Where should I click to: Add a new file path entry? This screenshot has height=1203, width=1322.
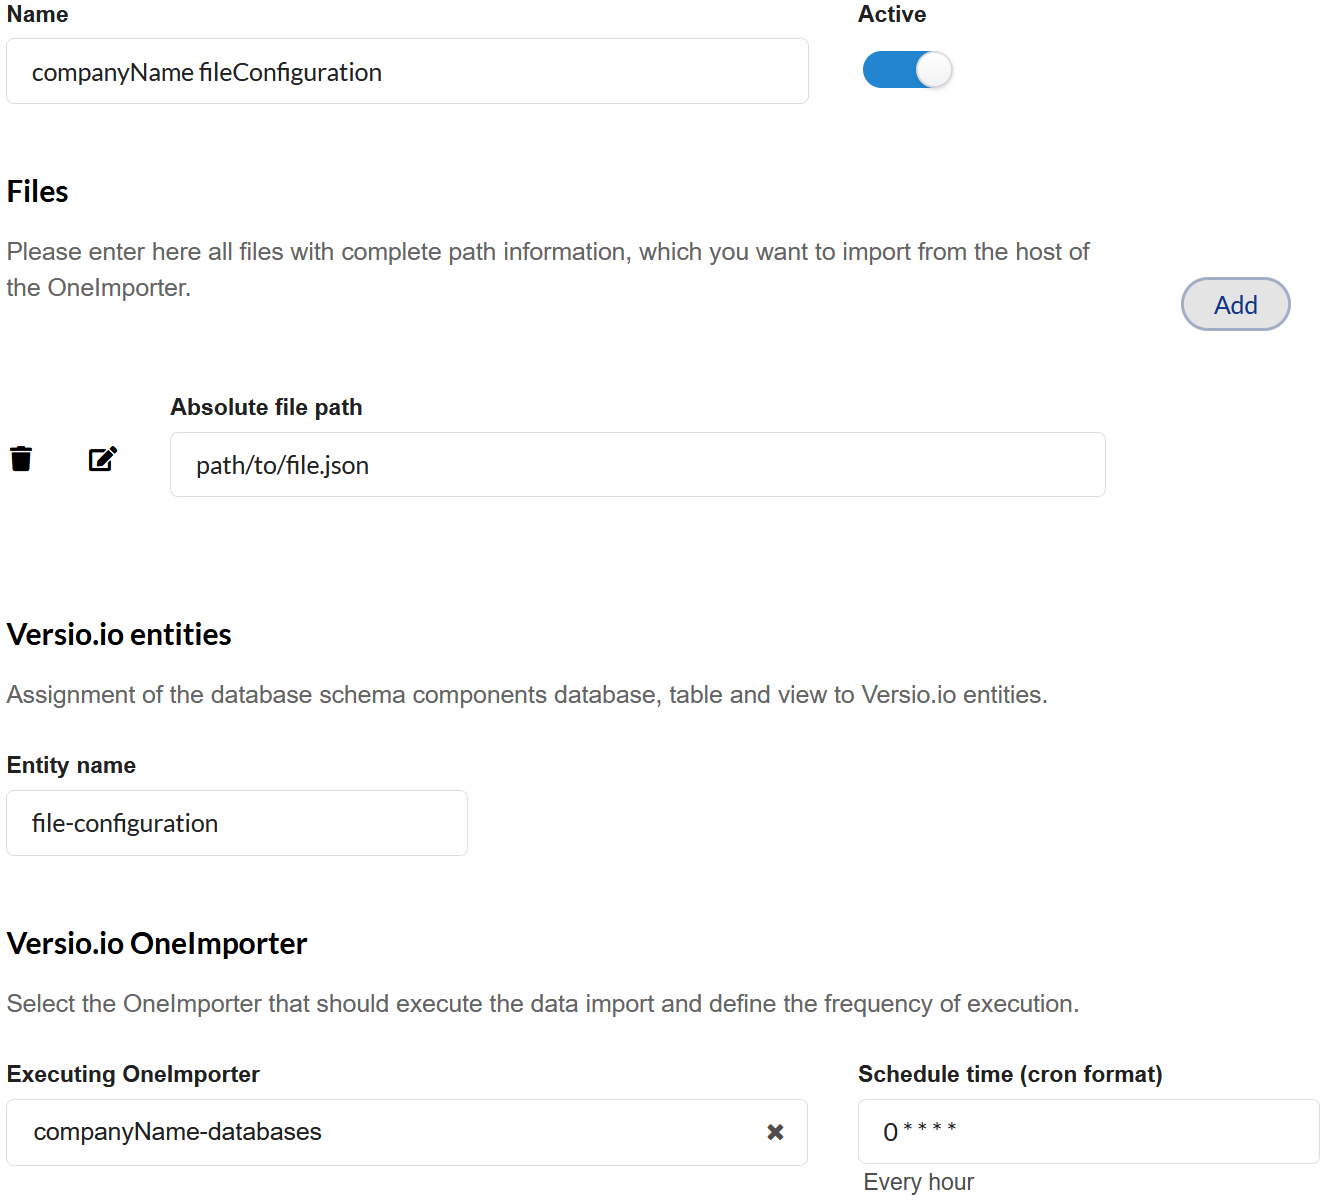coord(1236,304)
